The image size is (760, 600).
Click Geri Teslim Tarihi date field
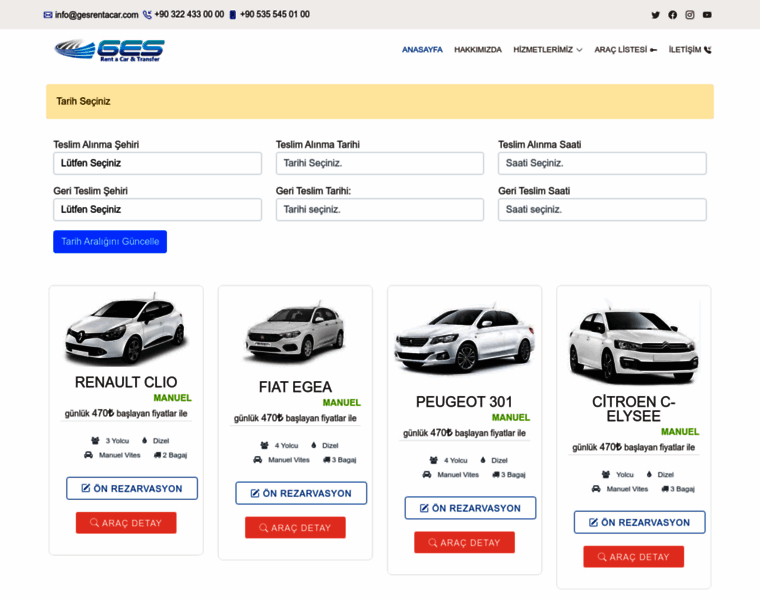coord(380,210)
